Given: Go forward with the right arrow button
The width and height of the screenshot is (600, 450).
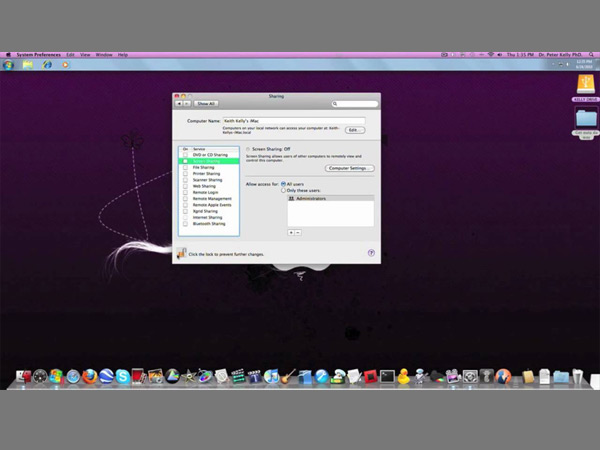Looking at the screenshot, I should coord(187,104).
